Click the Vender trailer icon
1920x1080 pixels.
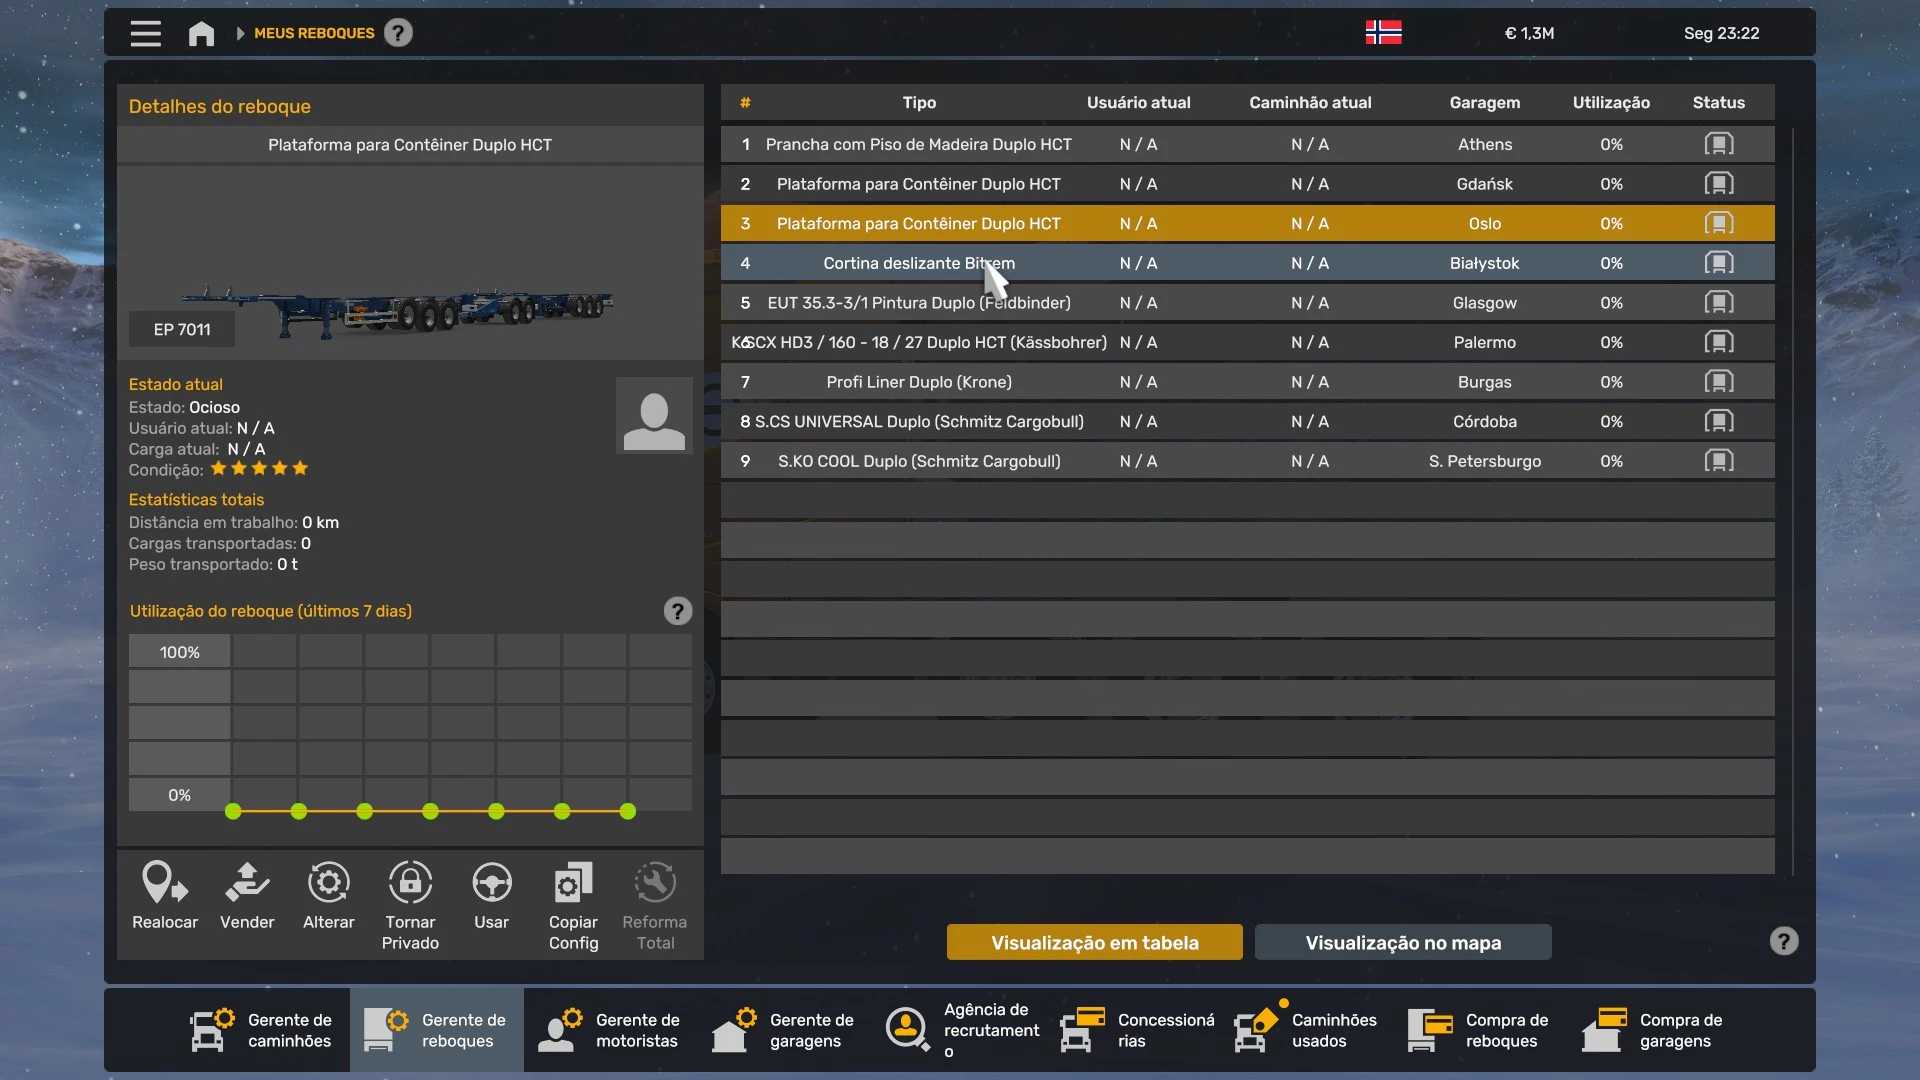click(x=247, y=883)
